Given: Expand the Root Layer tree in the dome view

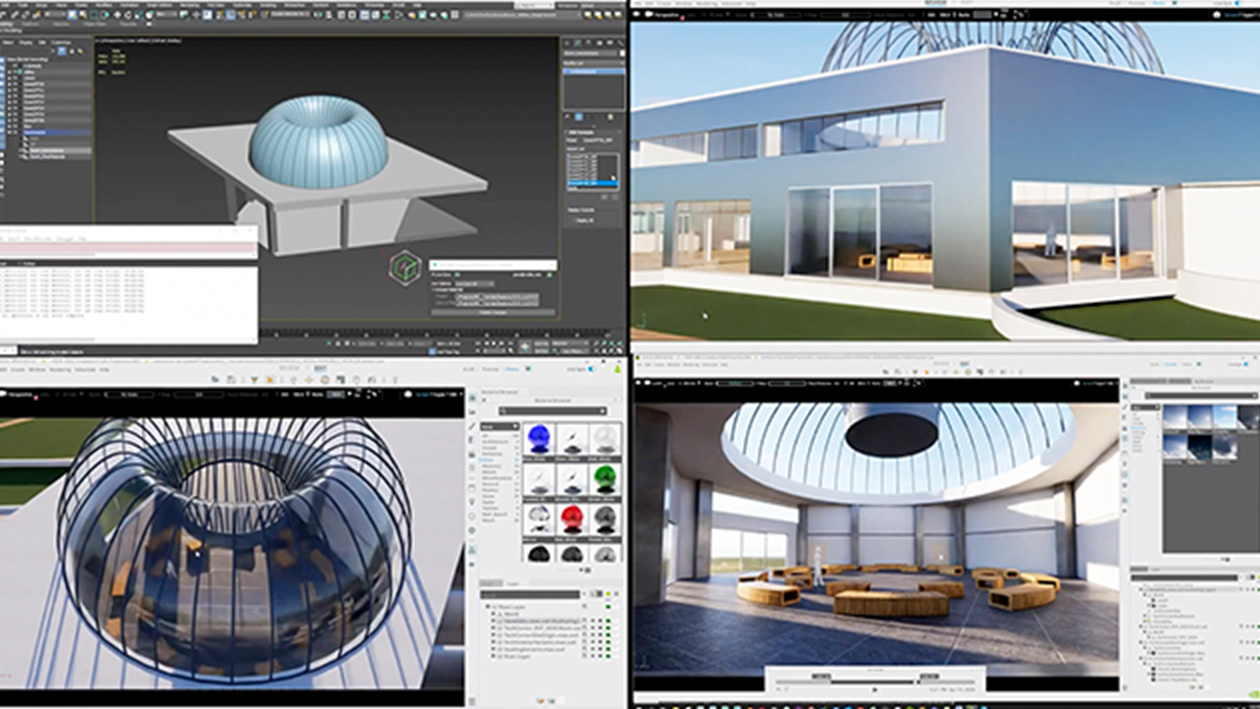Looking at the screenshot, I should pos(490,607).
